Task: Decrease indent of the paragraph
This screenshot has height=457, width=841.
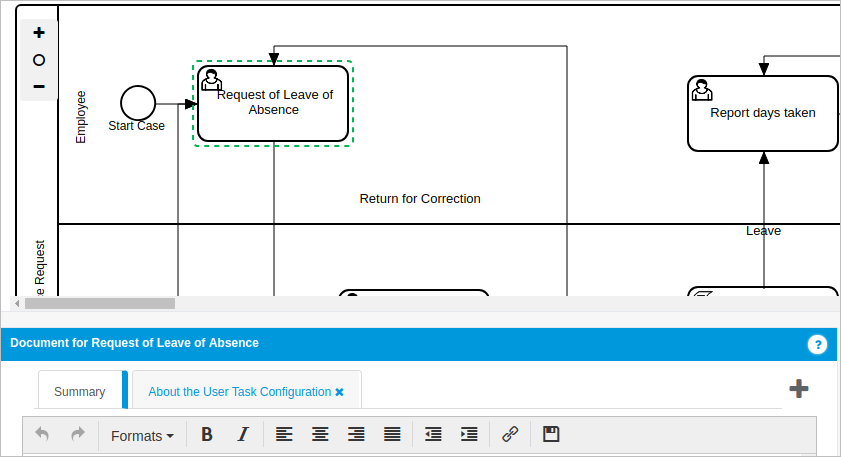Action: coord(433,434)
